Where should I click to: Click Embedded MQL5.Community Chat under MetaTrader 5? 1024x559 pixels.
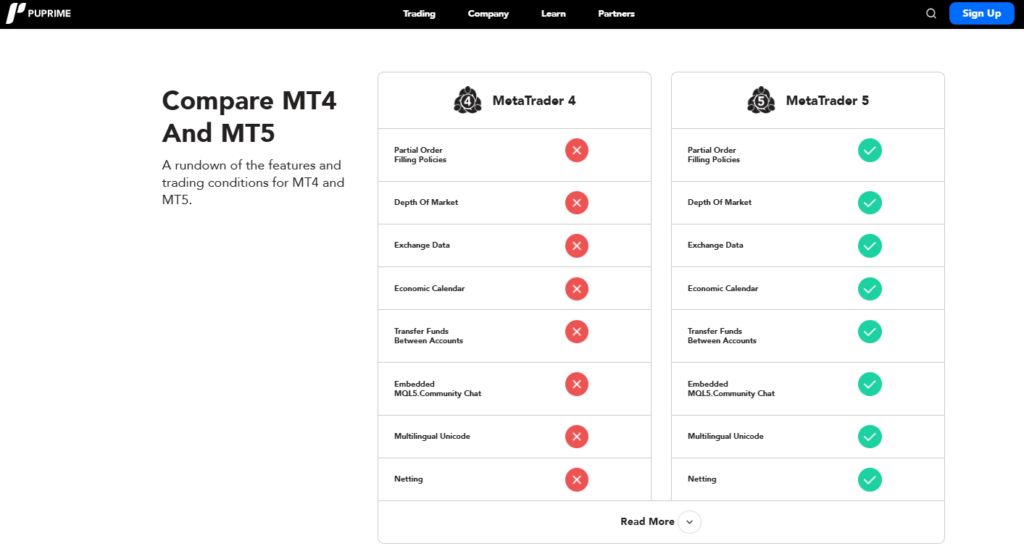(x=731, y=389)
